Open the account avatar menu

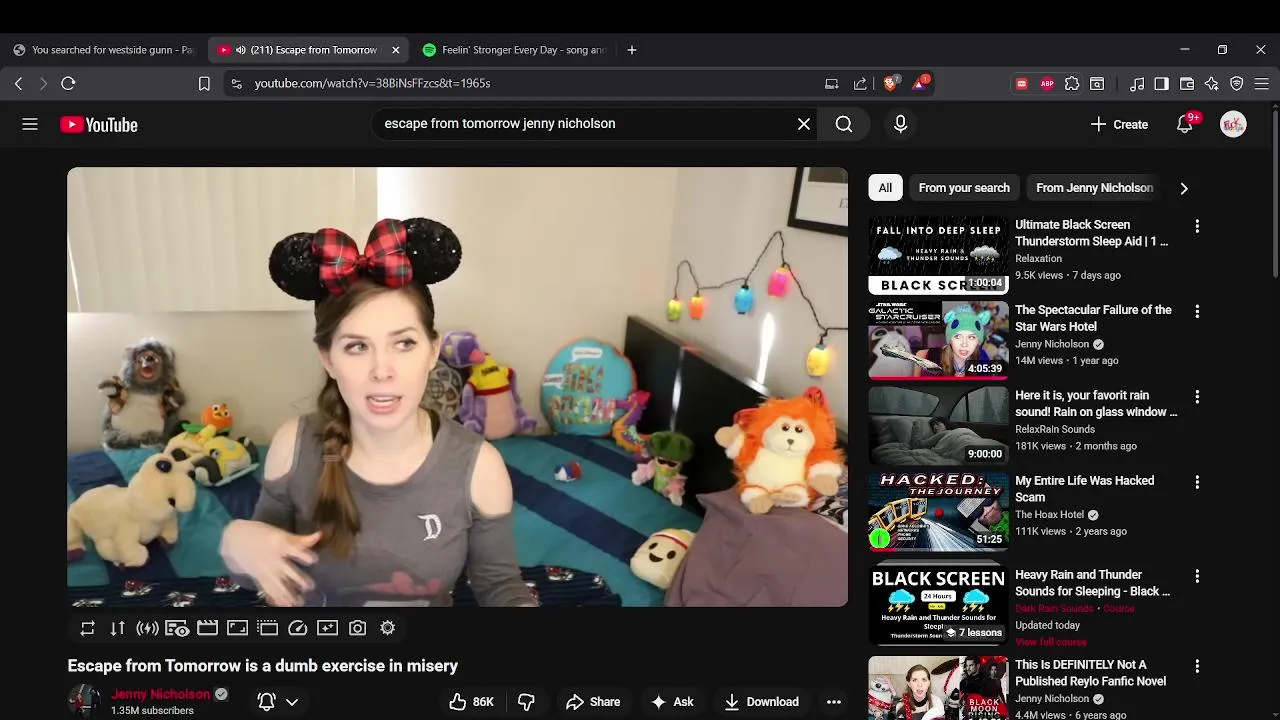(1233, 124)
